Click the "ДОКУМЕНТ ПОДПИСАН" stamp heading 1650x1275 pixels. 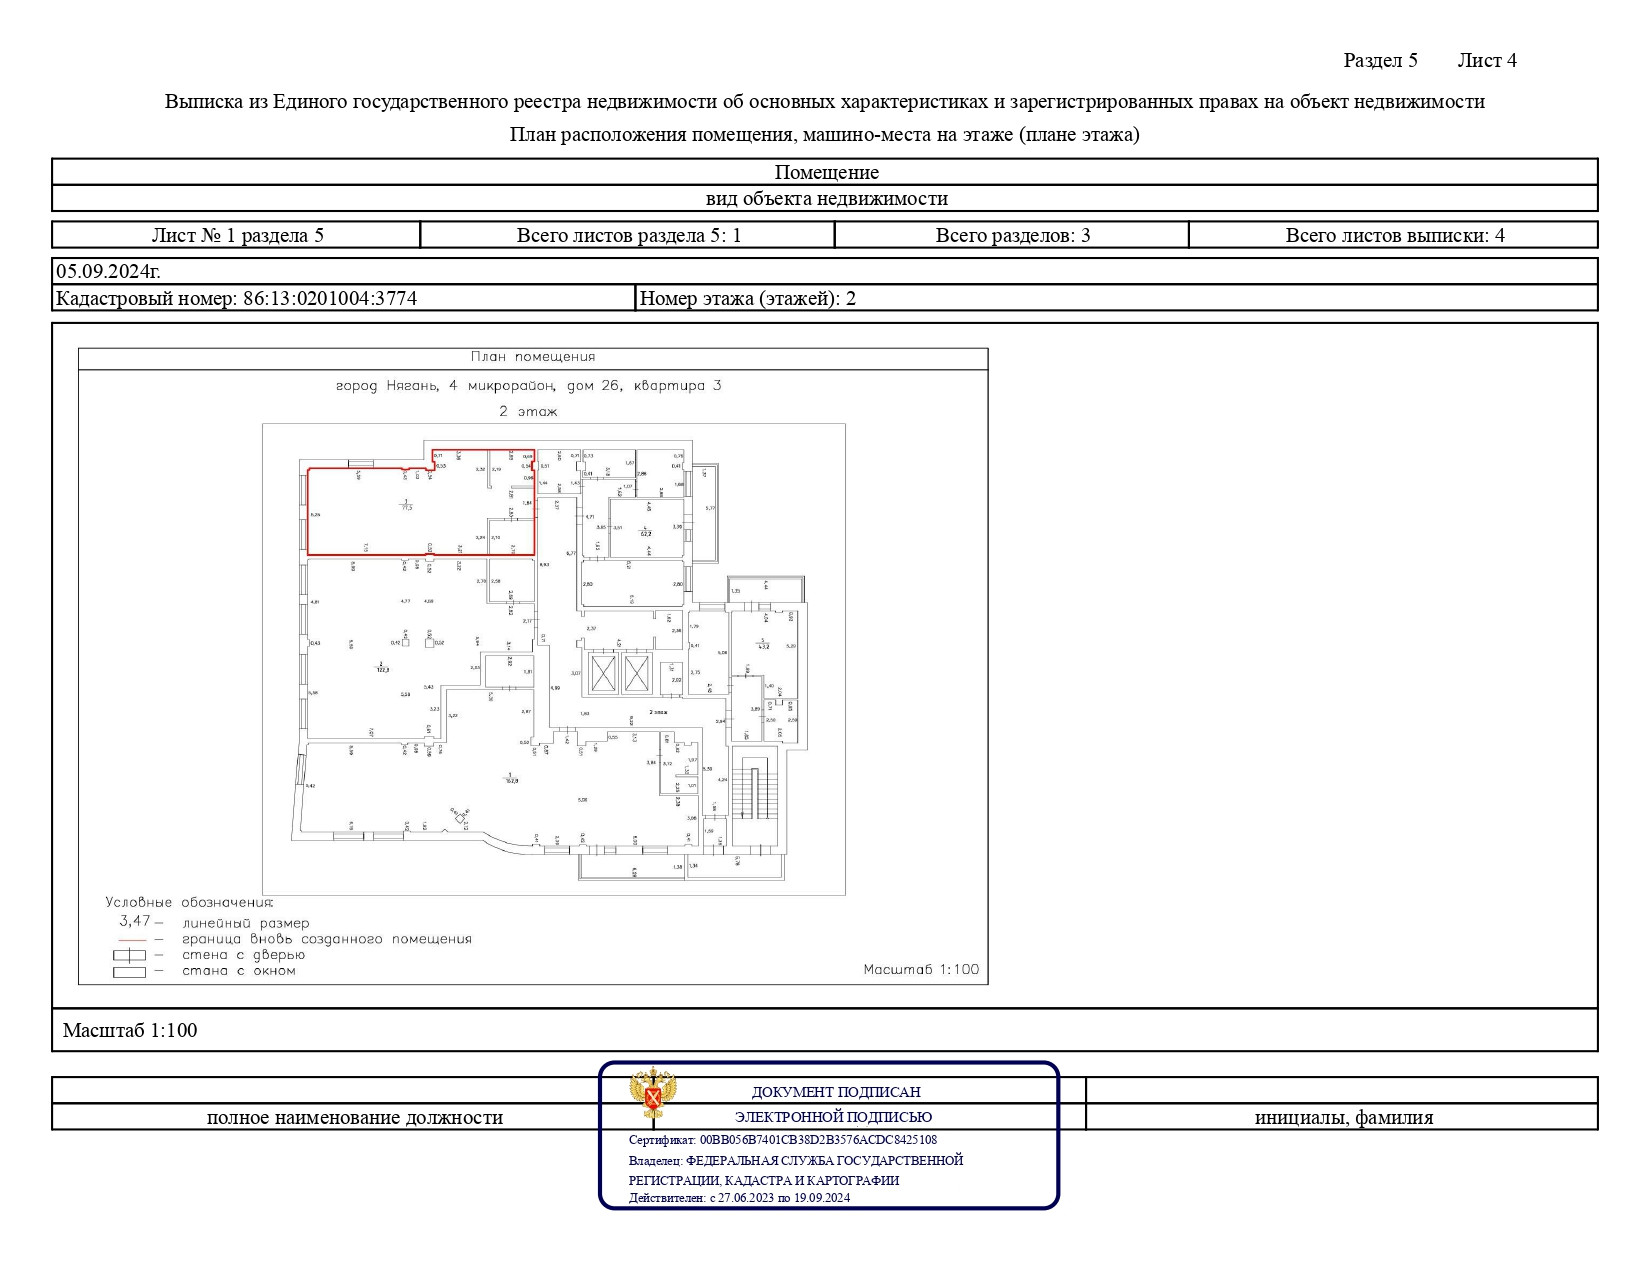click(x=836, y=1092)
